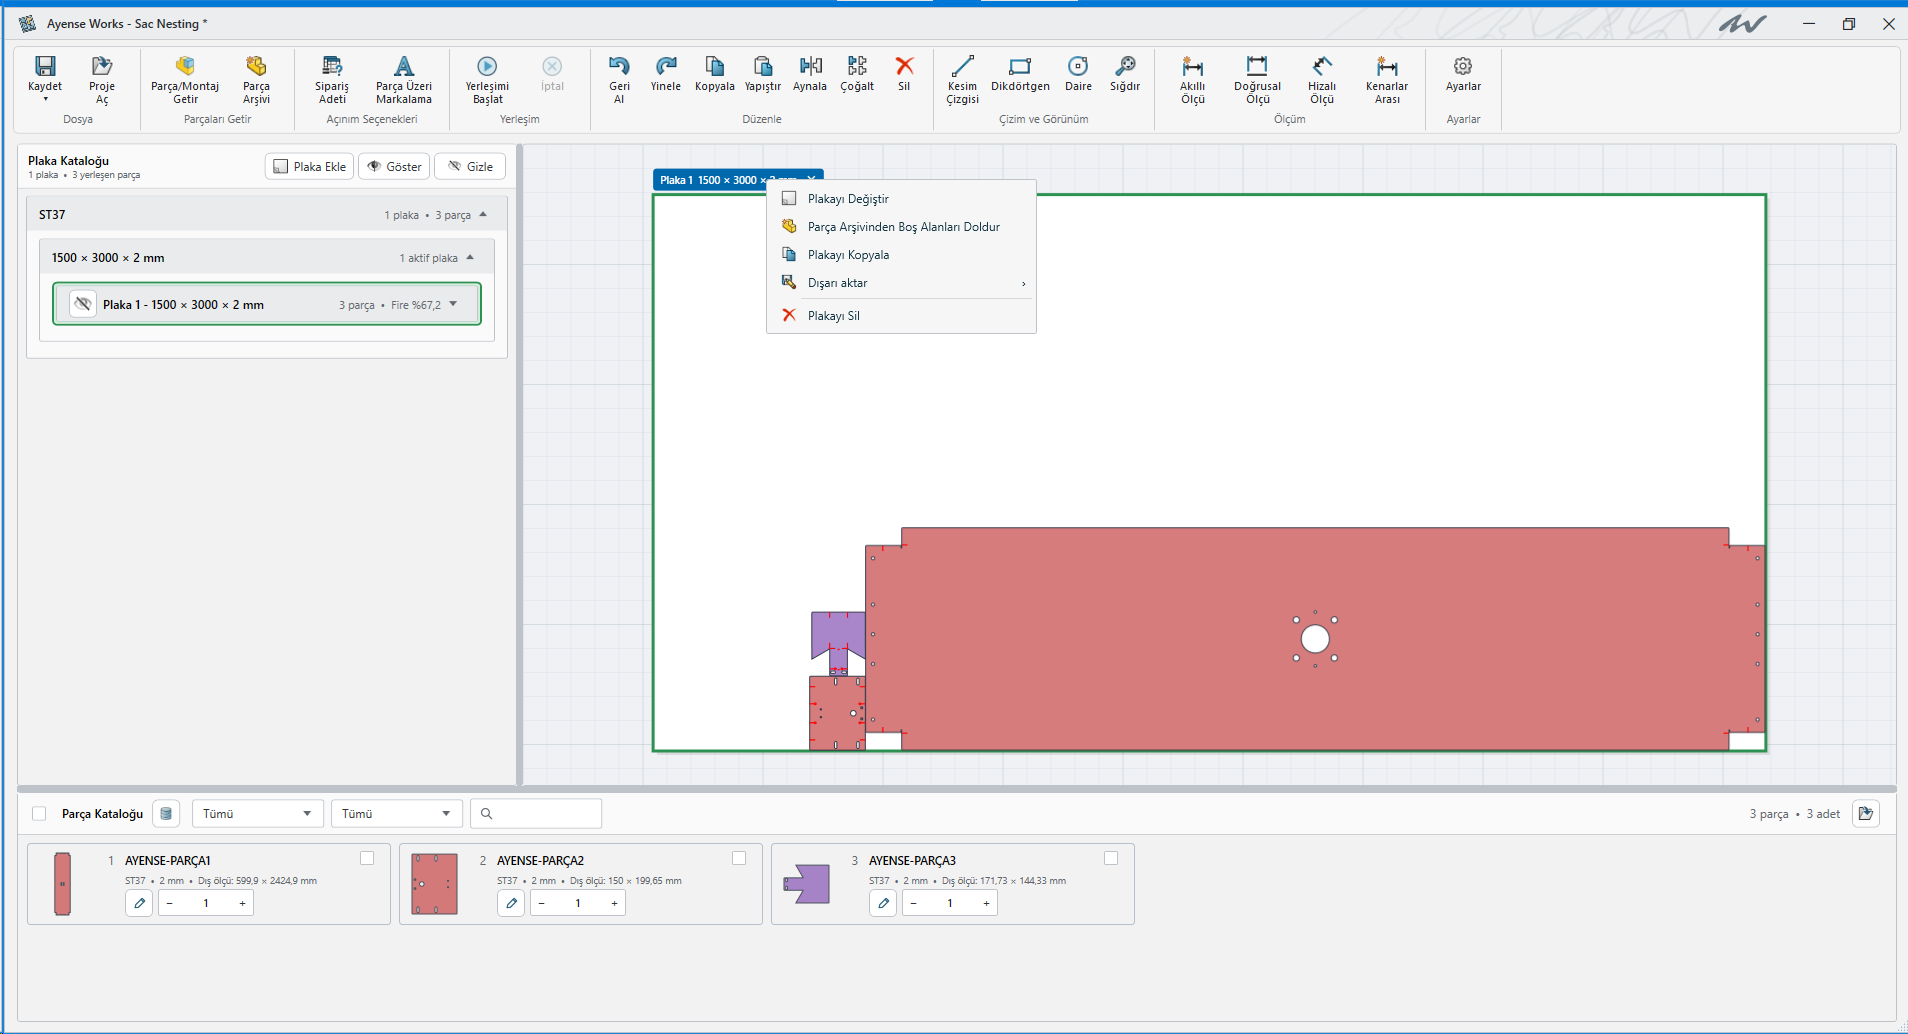Open Ayarlar settings gear
This screenshot has width=1908, height=1034.
pyautogui.click(x=1463, y=66)
